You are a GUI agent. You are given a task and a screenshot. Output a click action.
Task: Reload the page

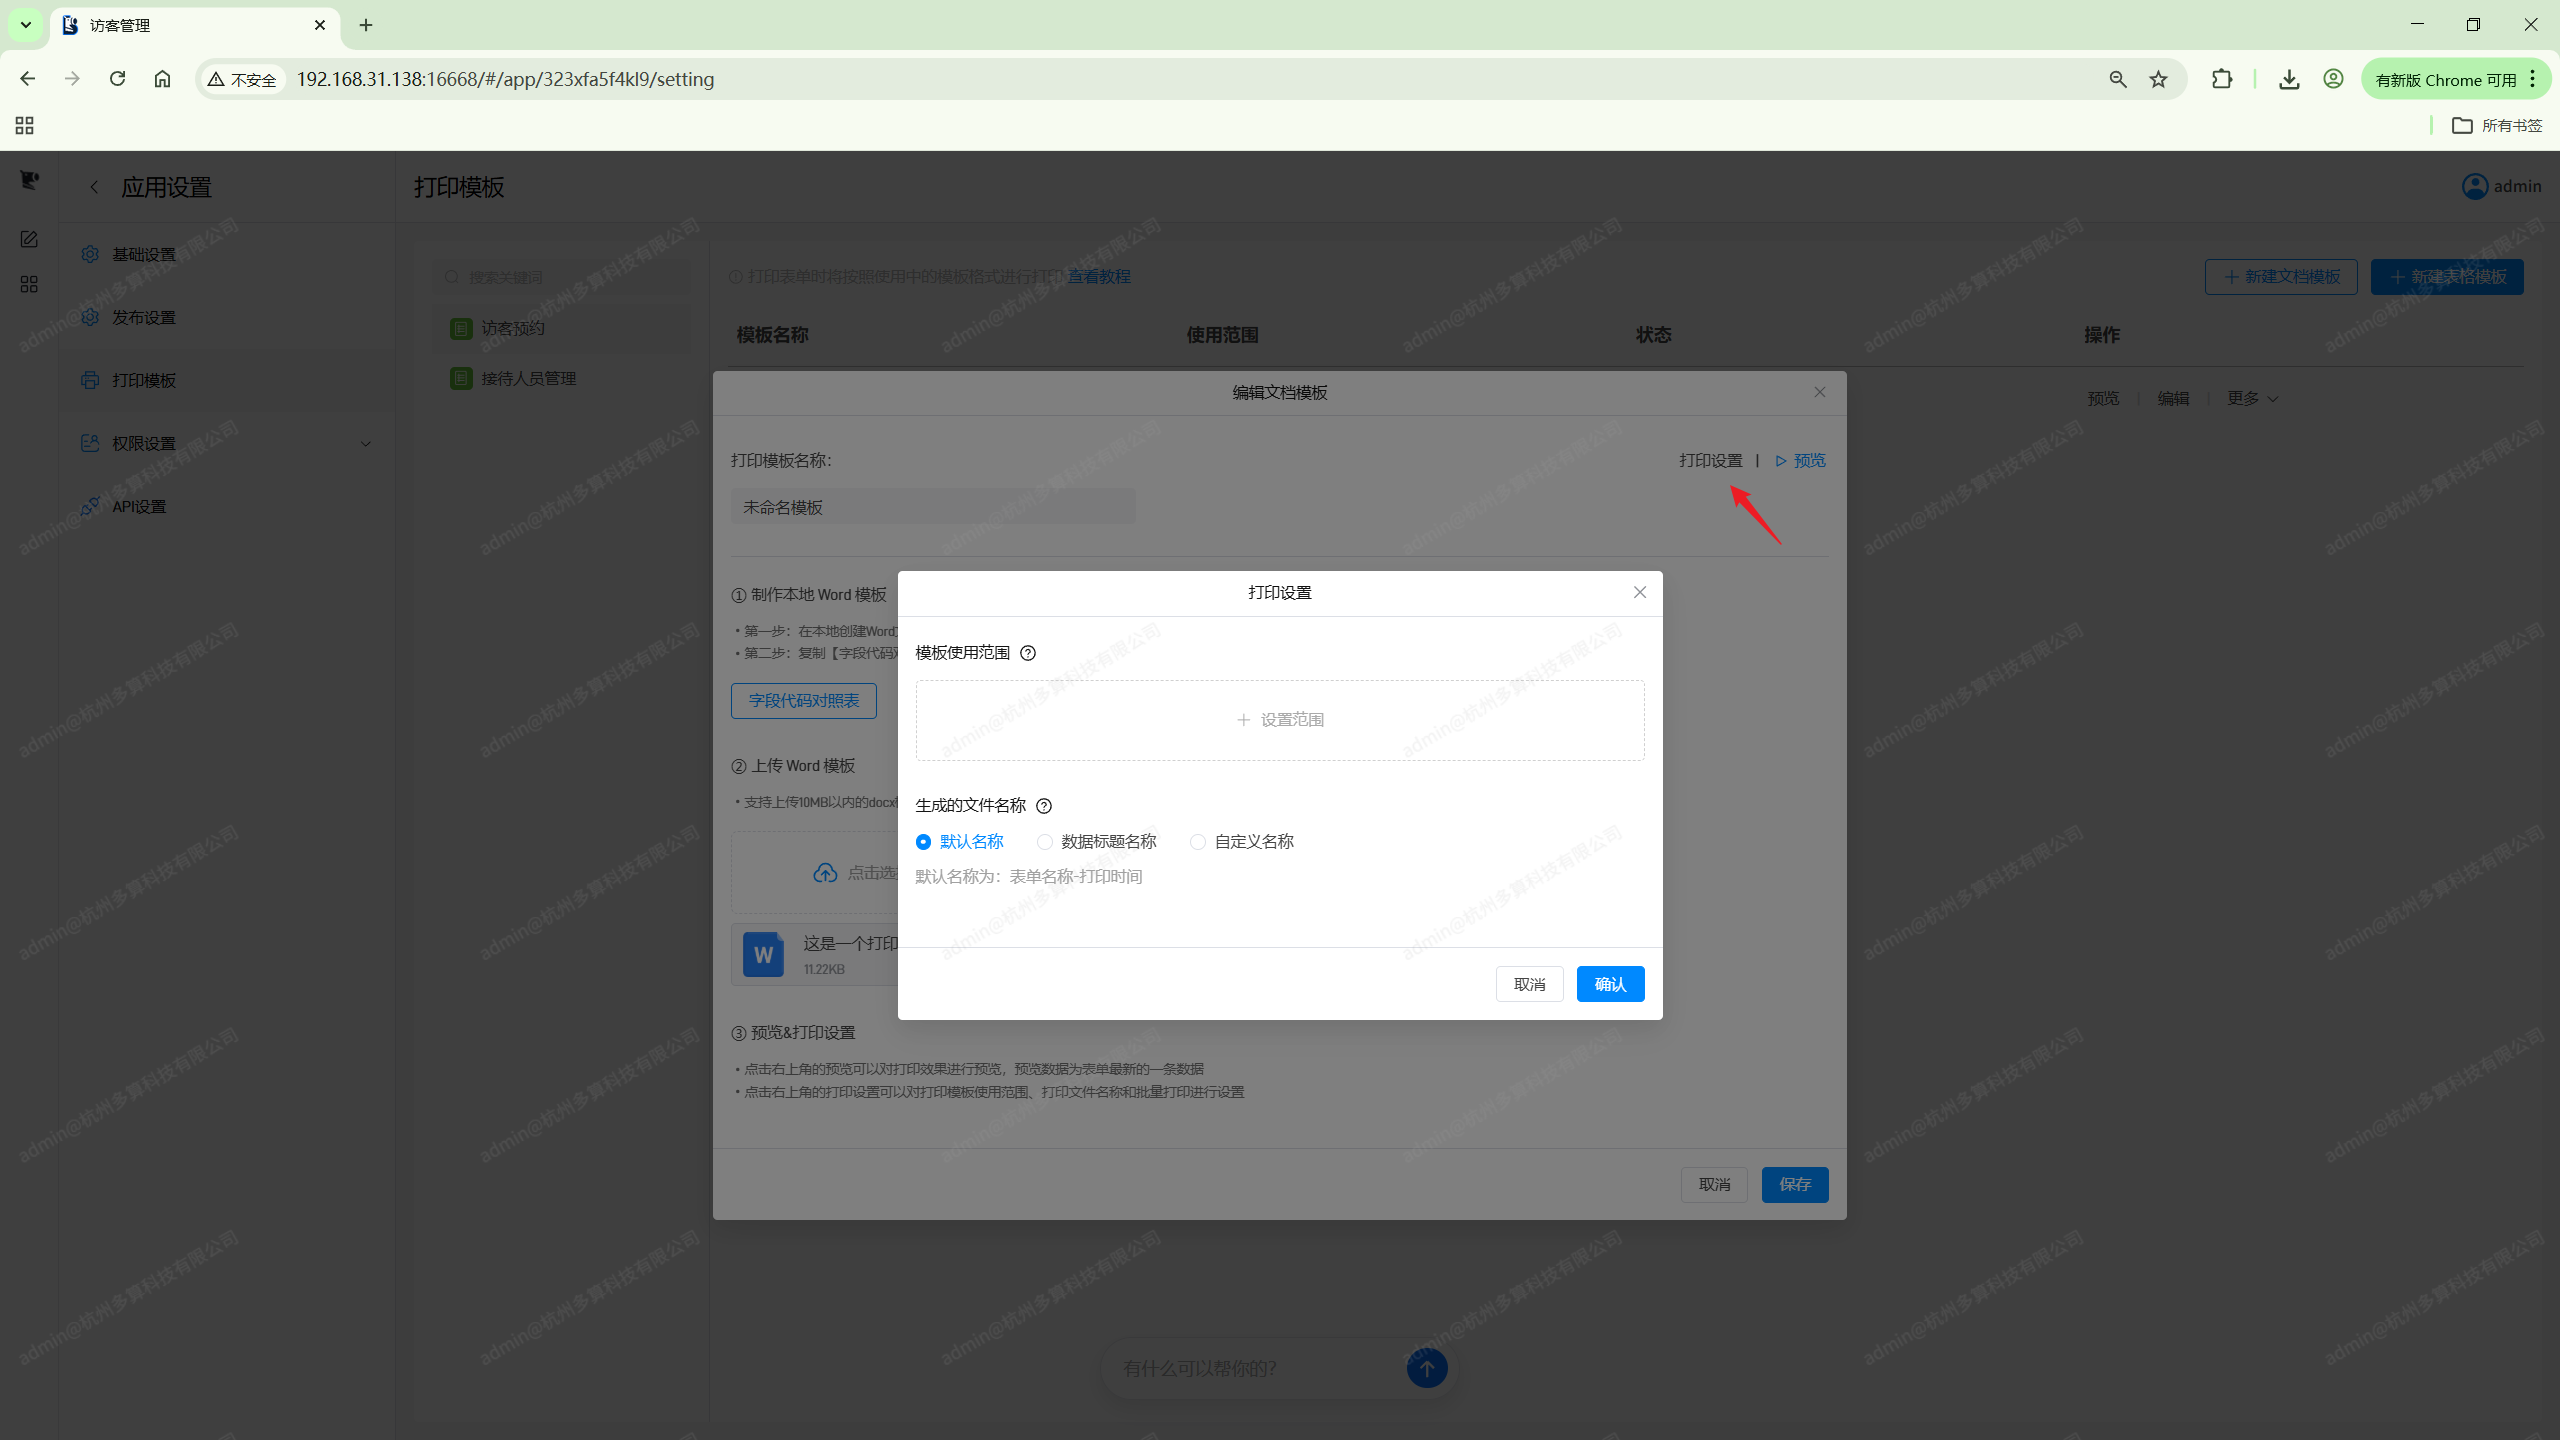click(117, 79)
